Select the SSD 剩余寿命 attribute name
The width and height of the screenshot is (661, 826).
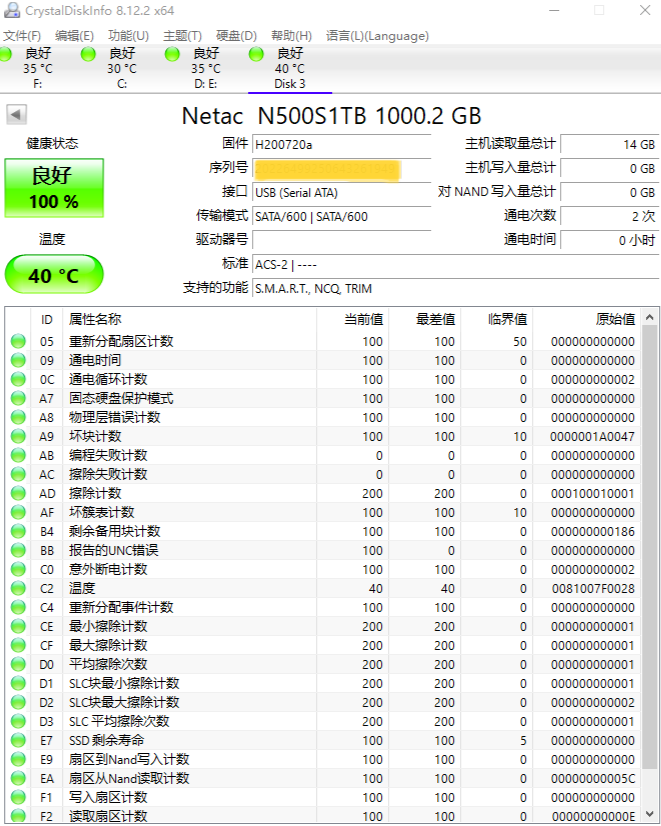coord(106,740)
